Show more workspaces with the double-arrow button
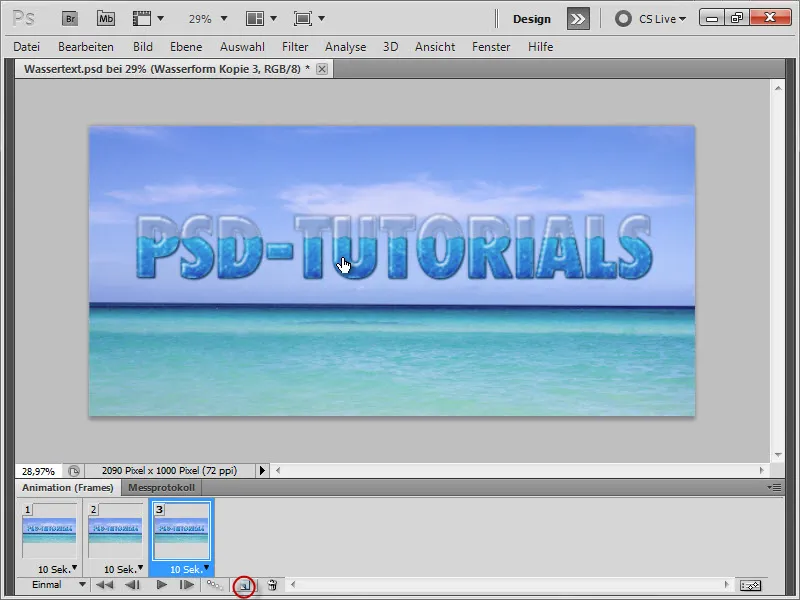Viewport: 800px width, 600px height. (x=578, y=19)
